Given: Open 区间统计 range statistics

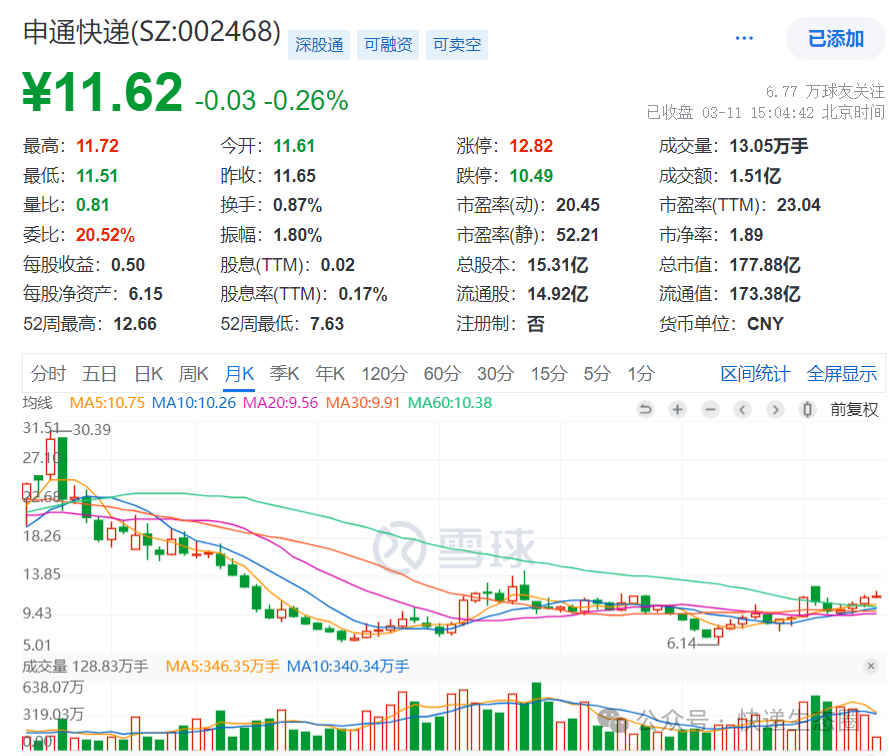Looking at the screenshot, I should 755,374.
